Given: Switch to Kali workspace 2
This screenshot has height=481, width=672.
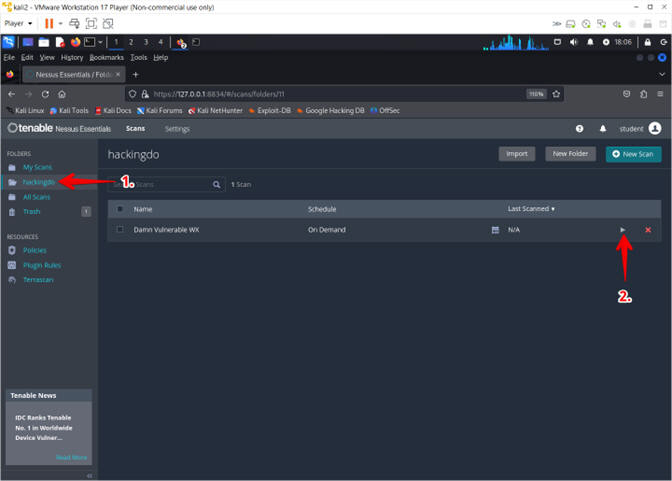Looking at the screenshot, I should [131, 42].
